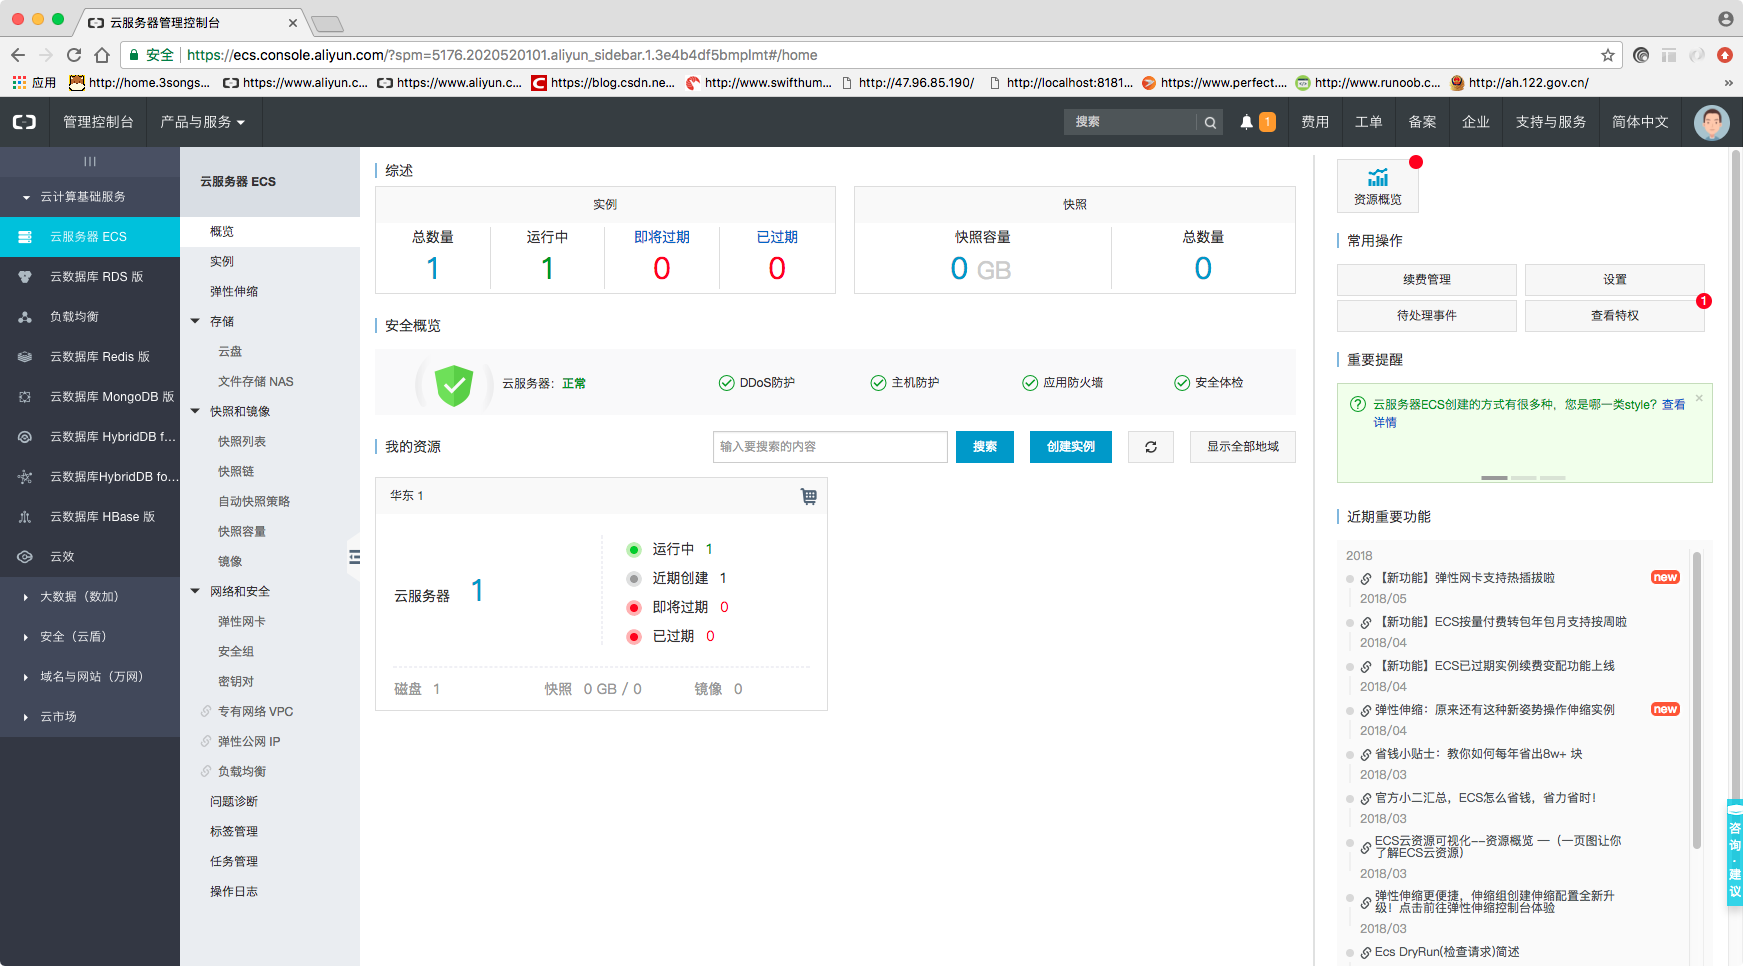Click the 设置 button under 常用操作
Viewport: 1743px width, 966px height.
click(1615, 280)
